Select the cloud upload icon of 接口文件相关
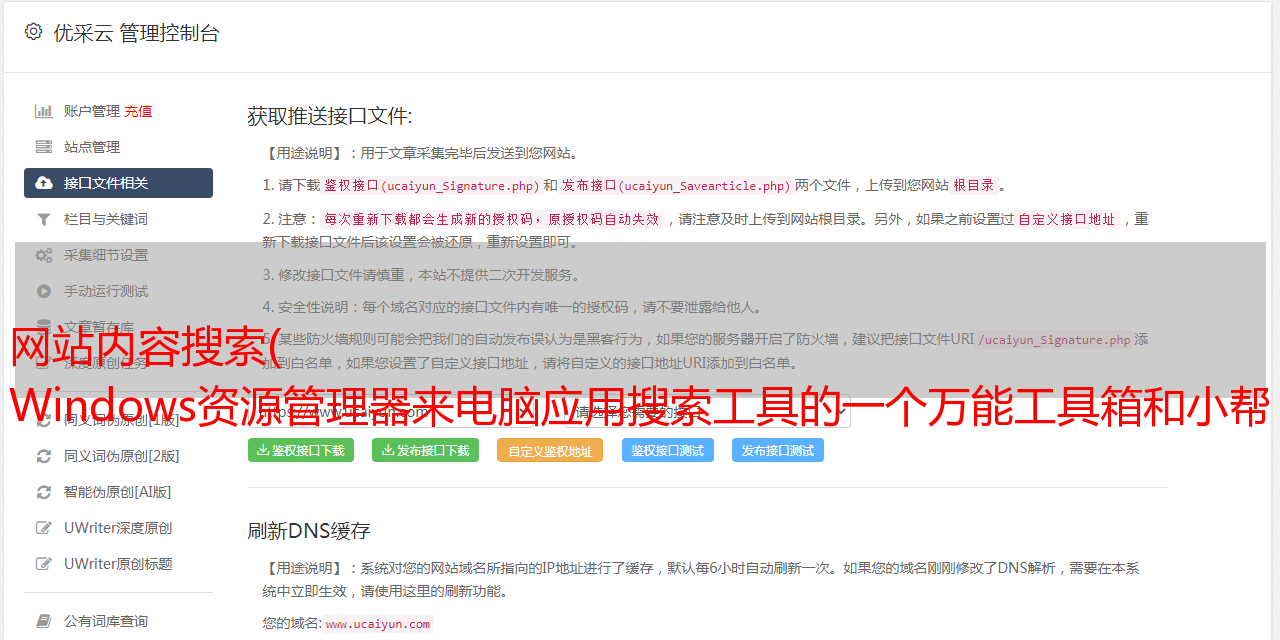Image resolution: width=1280 pixels, height=640 pixels. (44, 183)
